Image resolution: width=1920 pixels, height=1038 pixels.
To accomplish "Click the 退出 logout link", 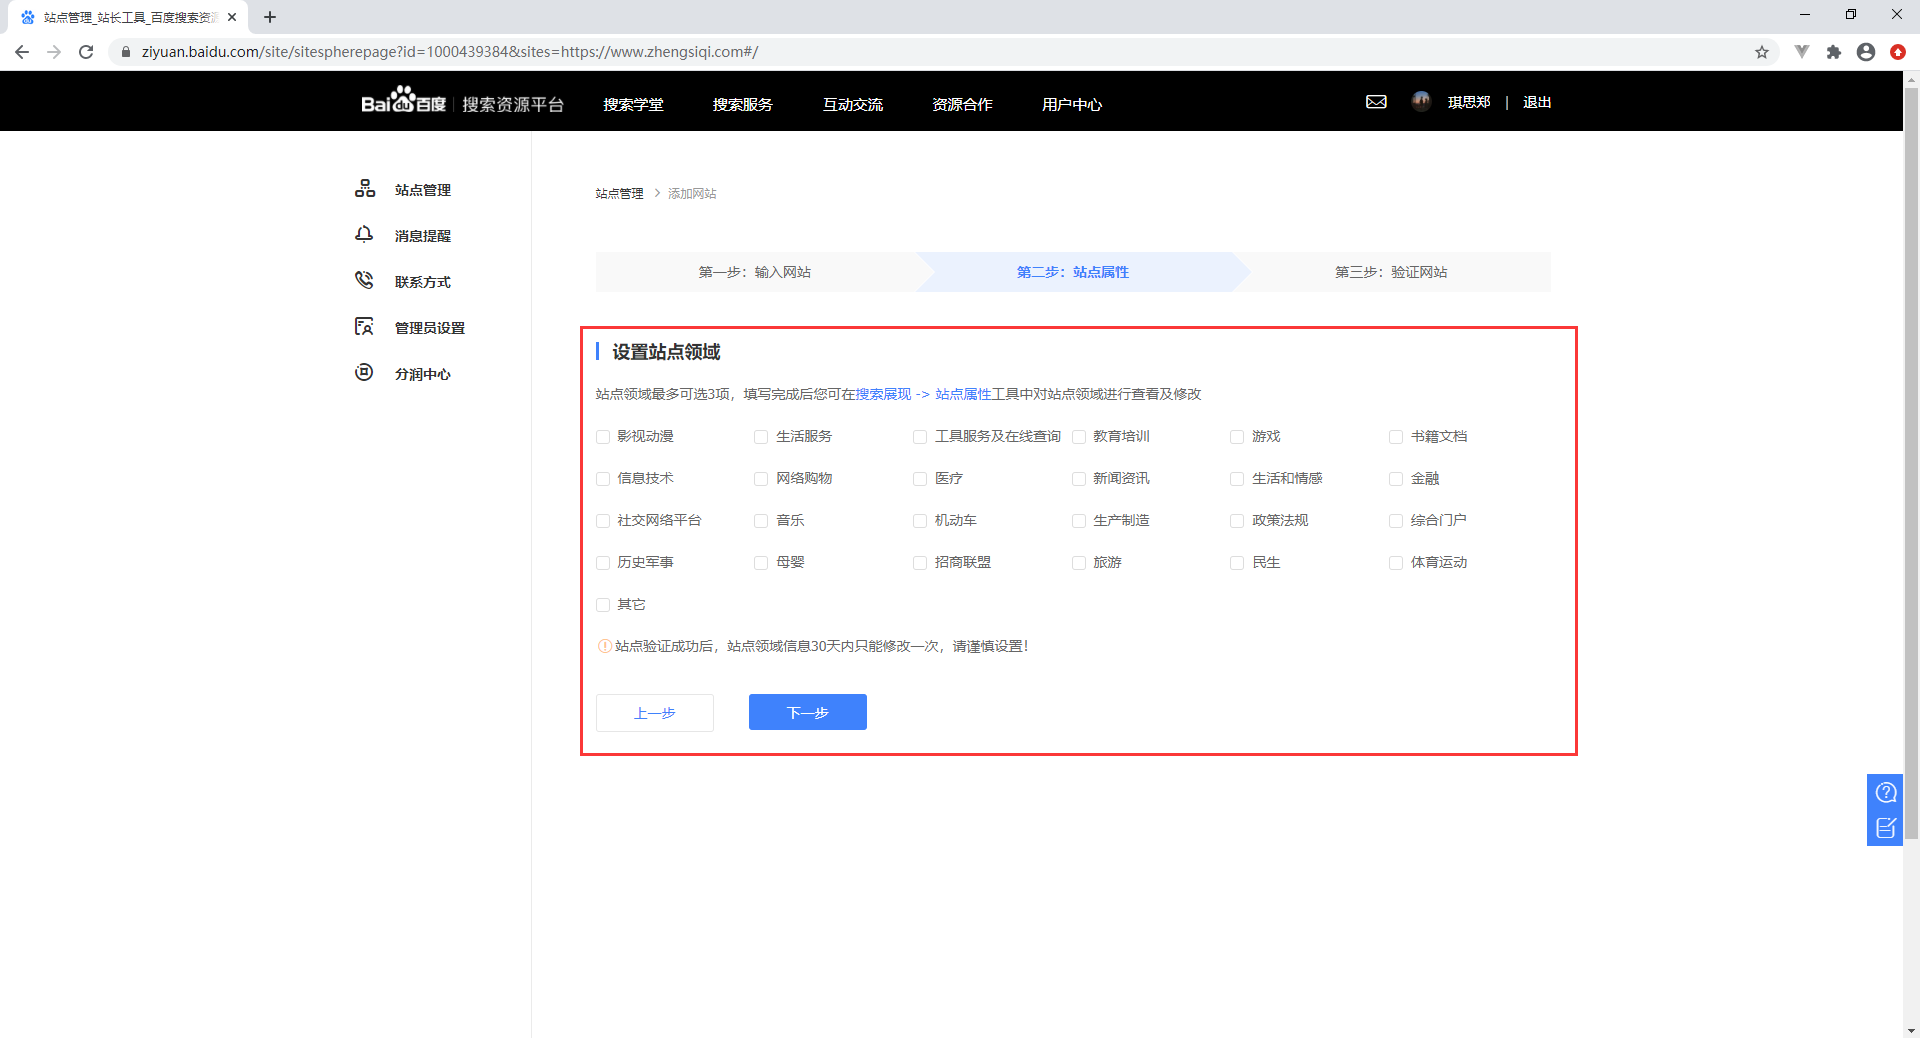I will (1537, 102).
